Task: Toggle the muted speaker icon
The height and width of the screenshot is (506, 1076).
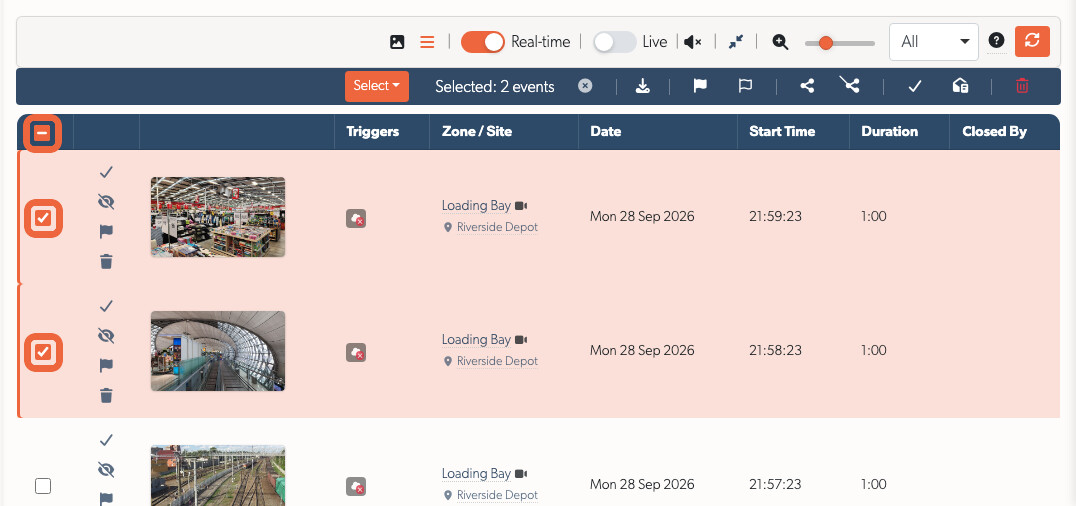Action: [693, 42]
